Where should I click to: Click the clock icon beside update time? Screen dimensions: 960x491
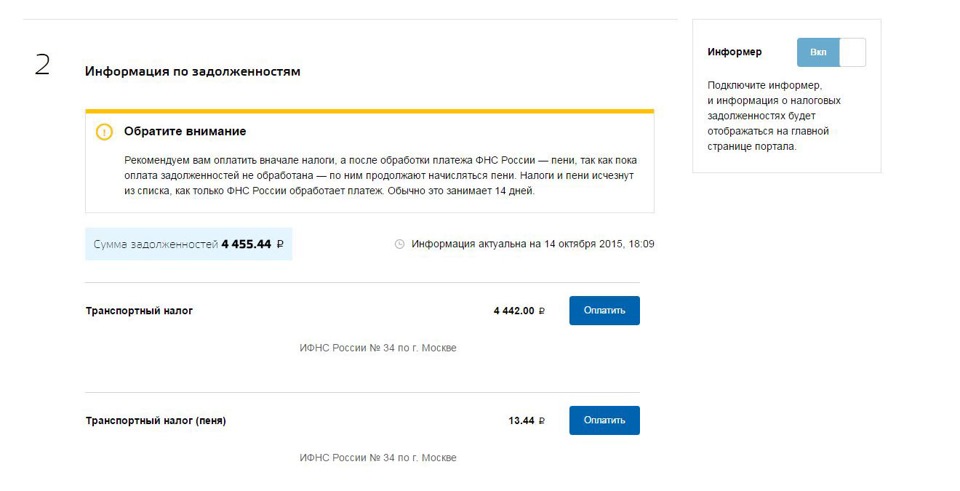(x=400, y=244)
